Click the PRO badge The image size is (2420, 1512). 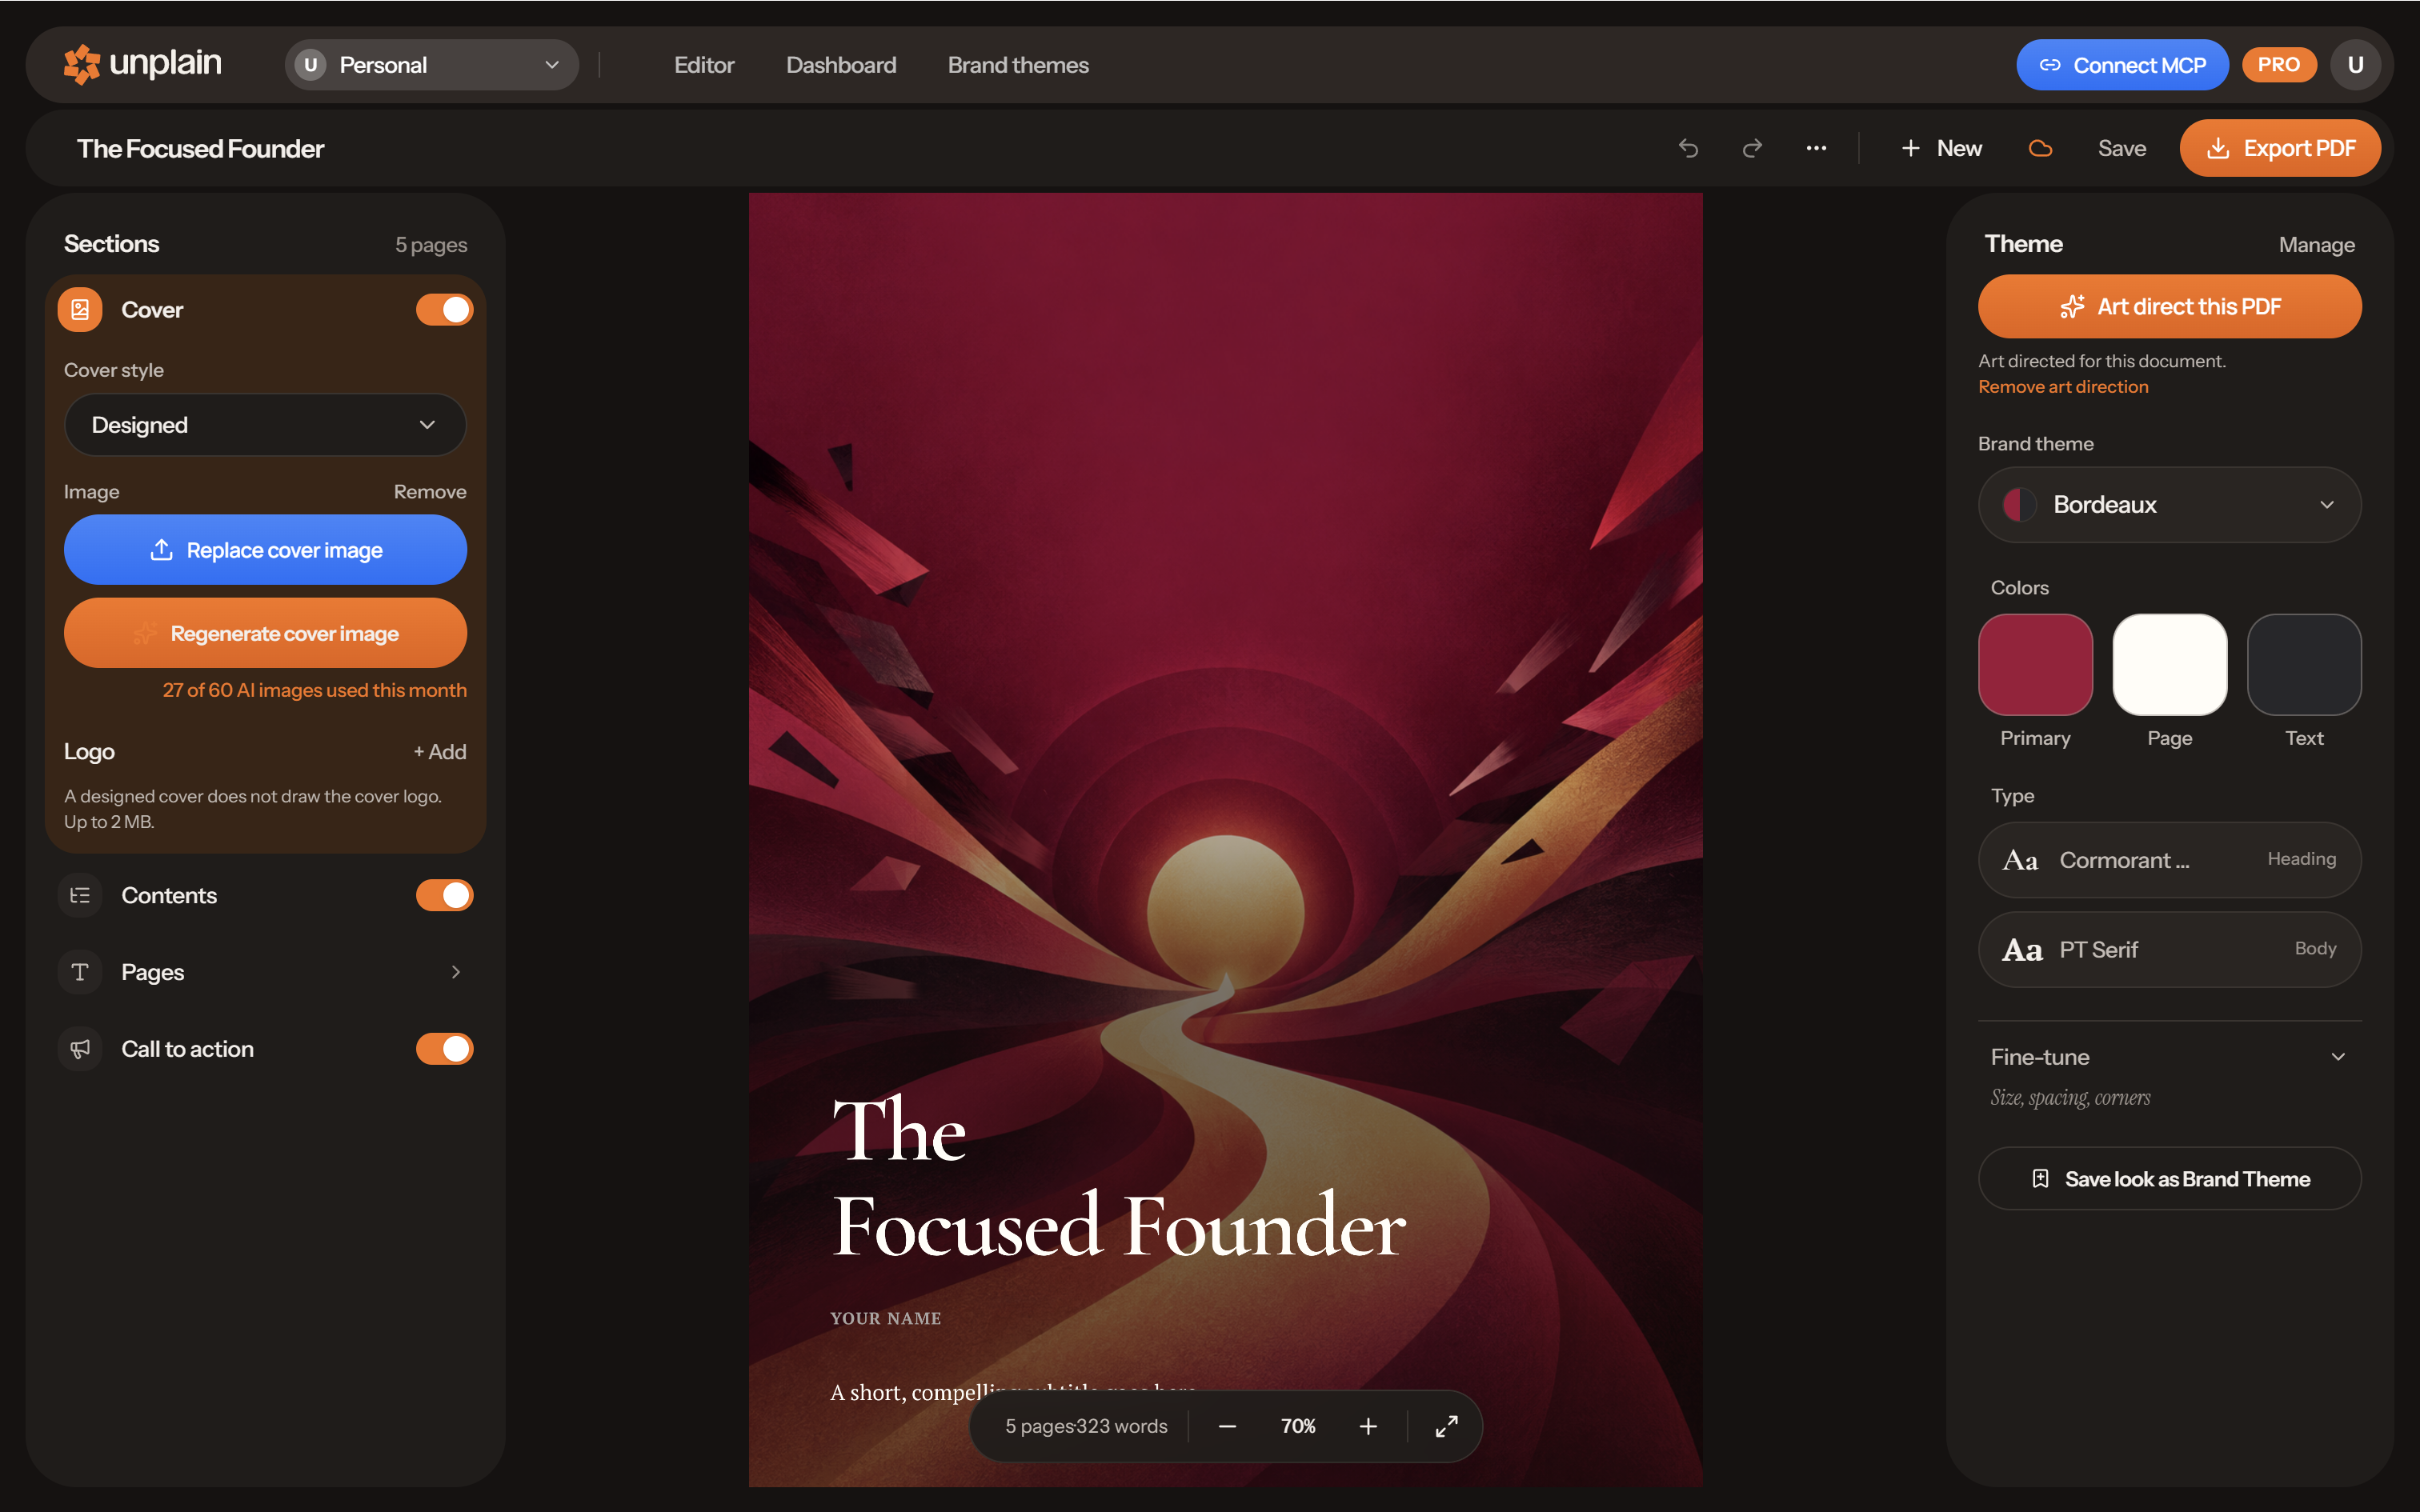(x=2278, y=65)
